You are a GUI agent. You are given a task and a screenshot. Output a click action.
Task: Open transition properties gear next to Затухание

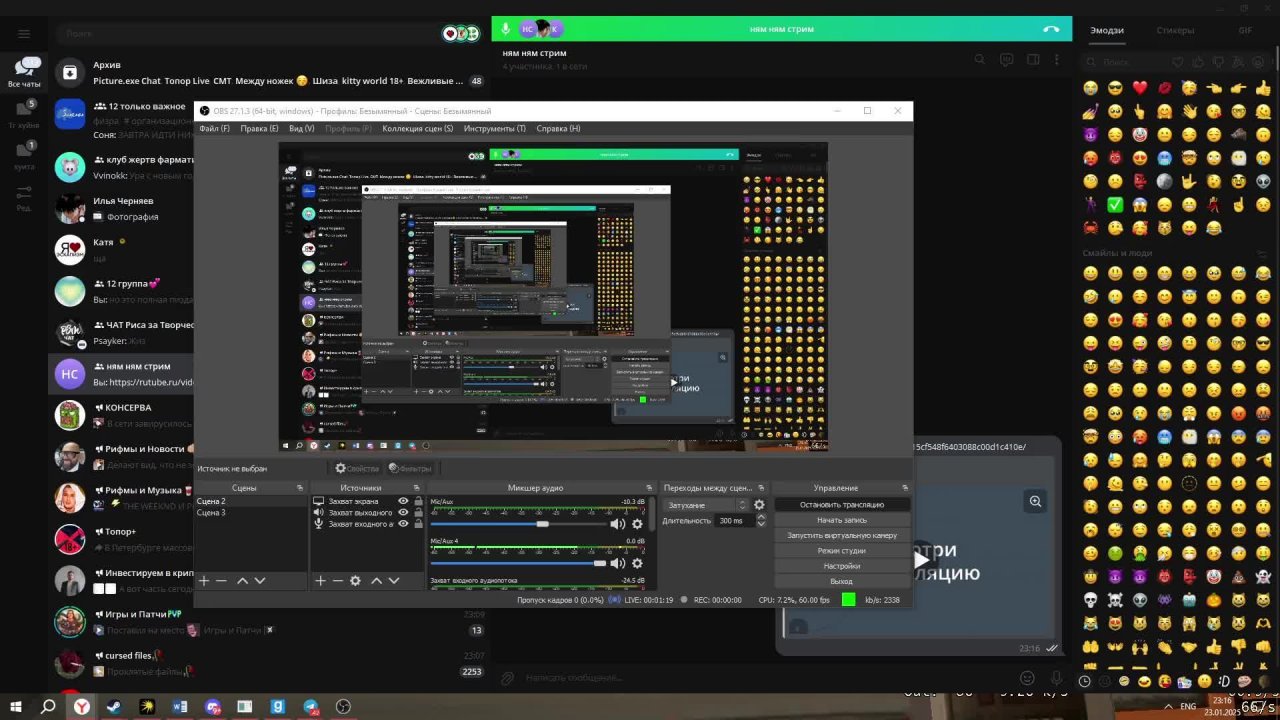tap(759, 505)
